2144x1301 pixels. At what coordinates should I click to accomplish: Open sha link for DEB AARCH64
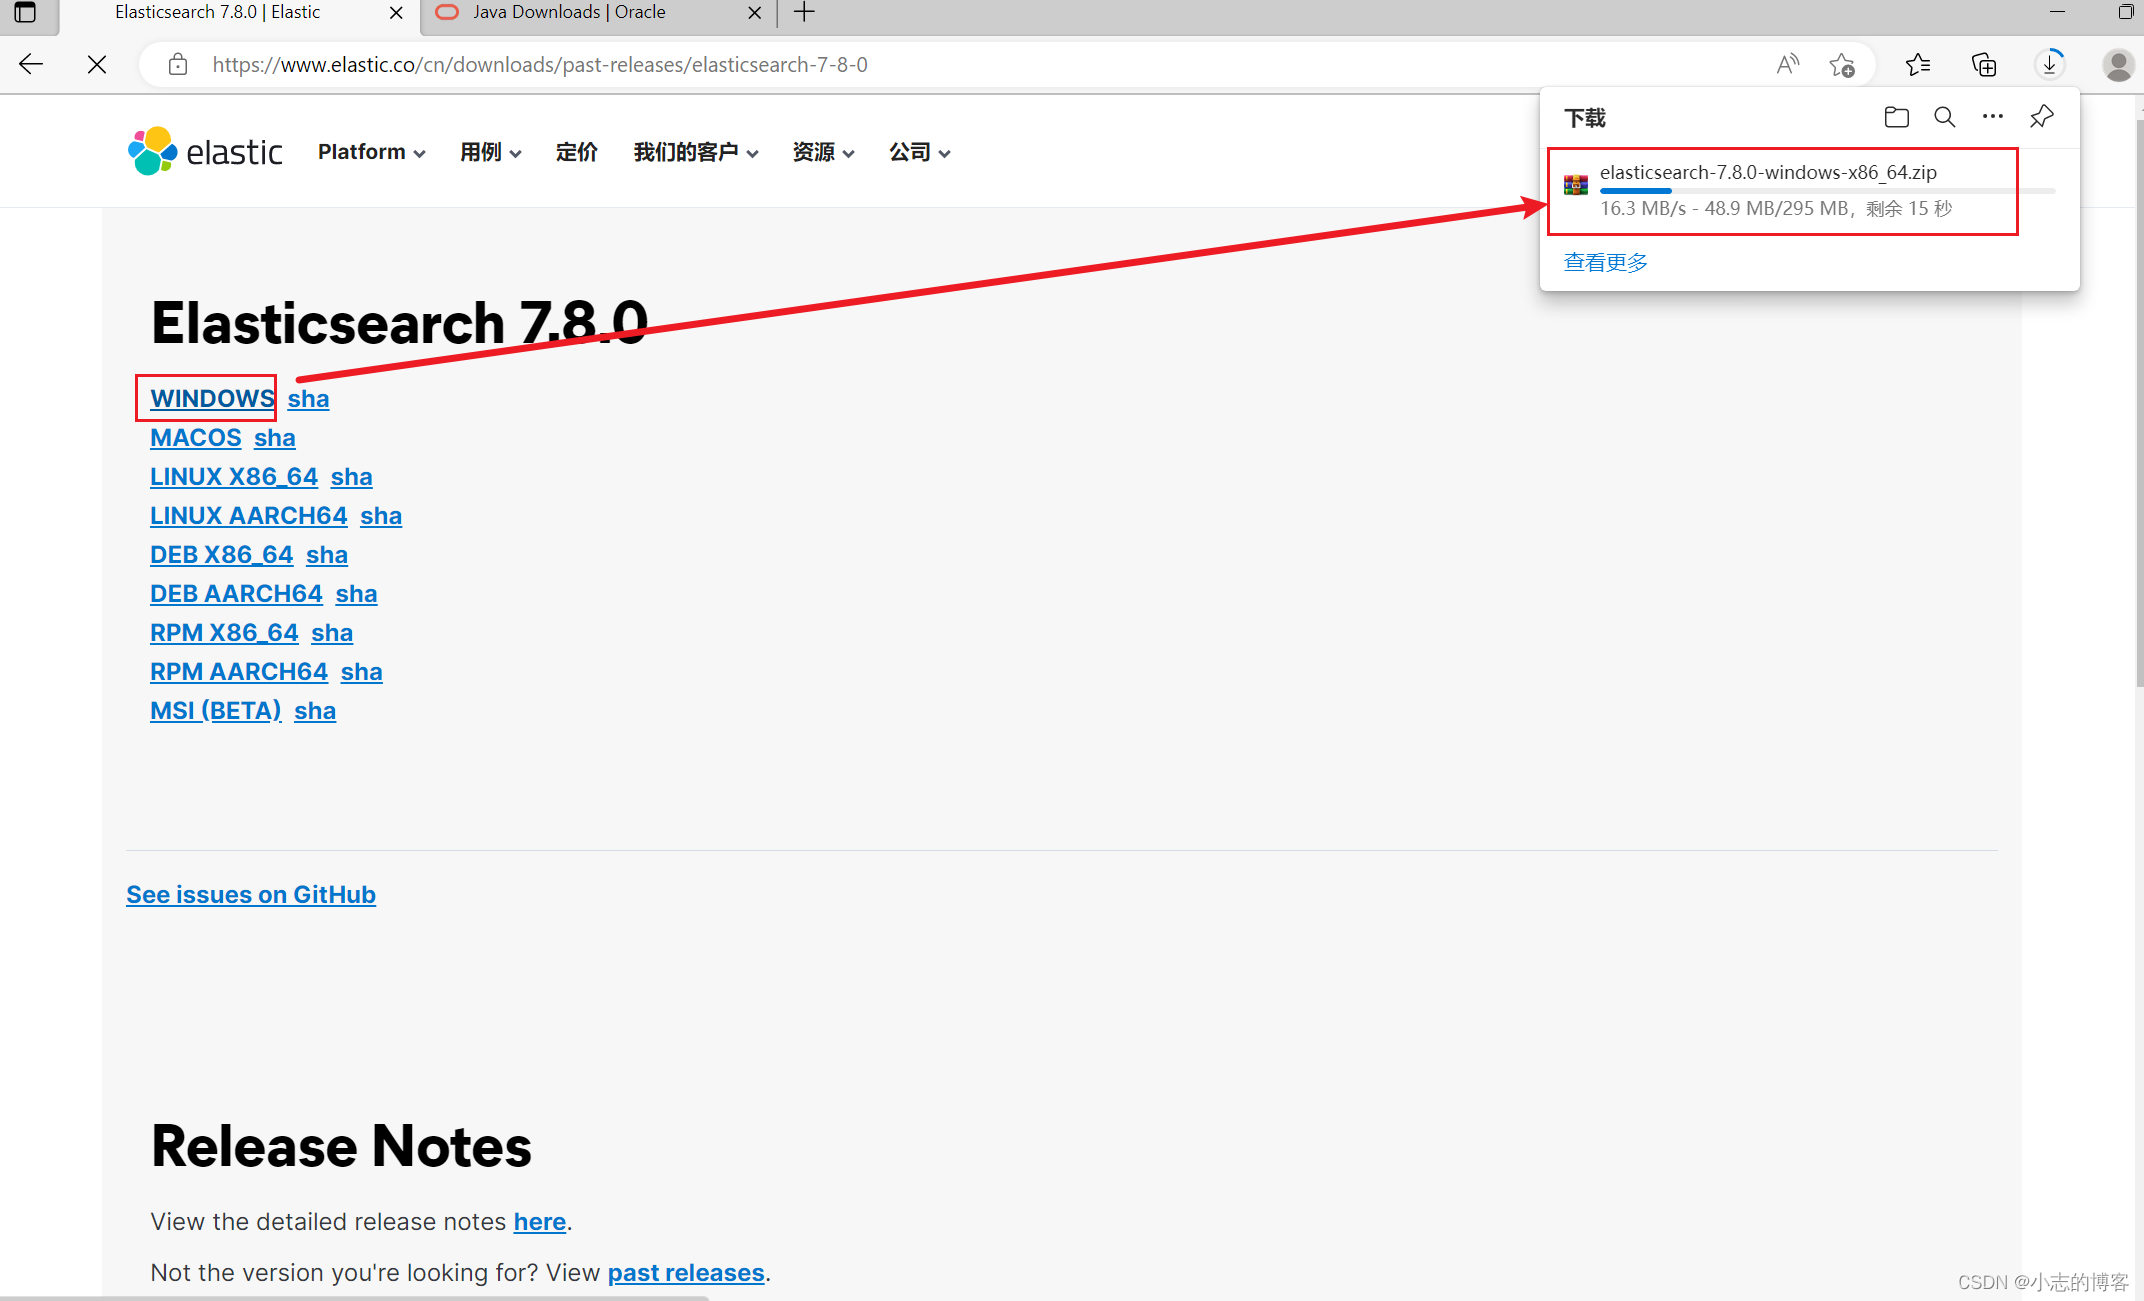(357, 593)
